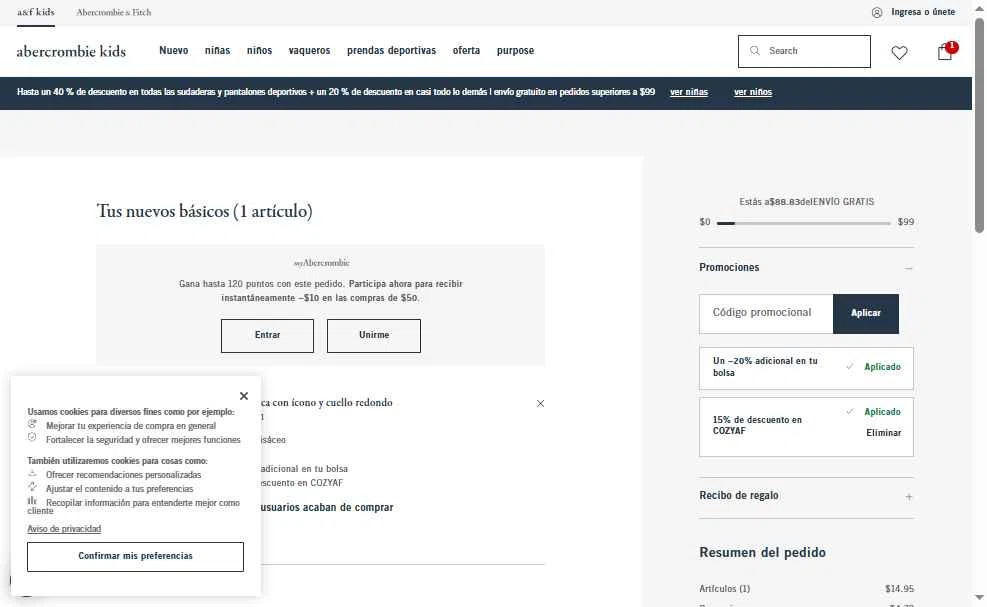Focus the Código promocional field
The width and height of the screenshot is (987, 607).
pos(766,313)
